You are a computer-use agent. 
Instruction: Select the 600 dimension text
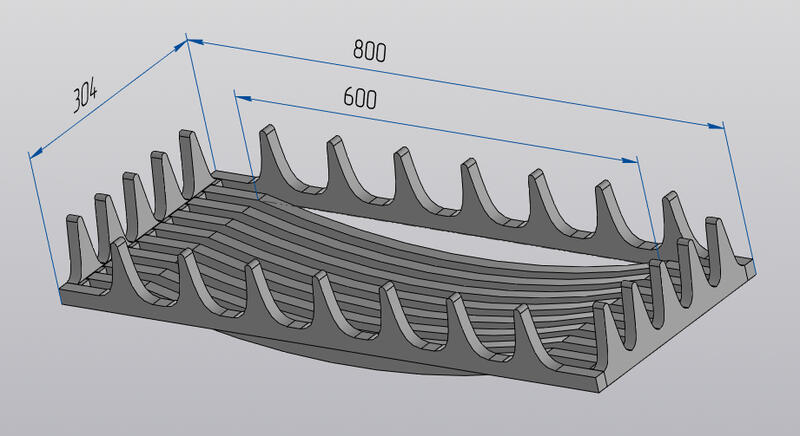tap(359, 98)
